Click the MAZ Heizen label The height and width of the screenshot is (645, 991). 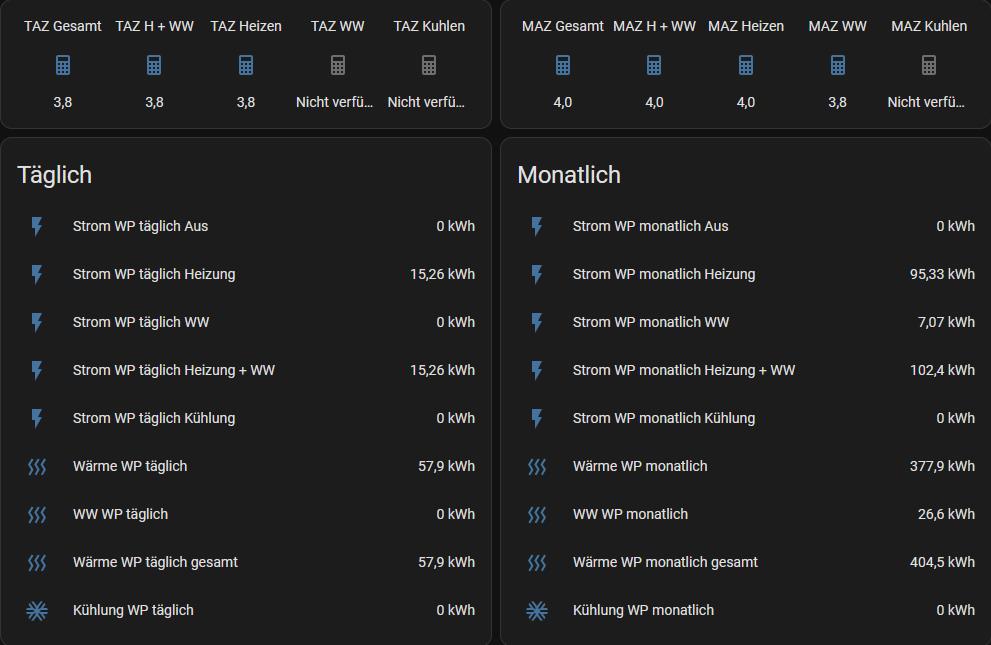coord(746,26)
